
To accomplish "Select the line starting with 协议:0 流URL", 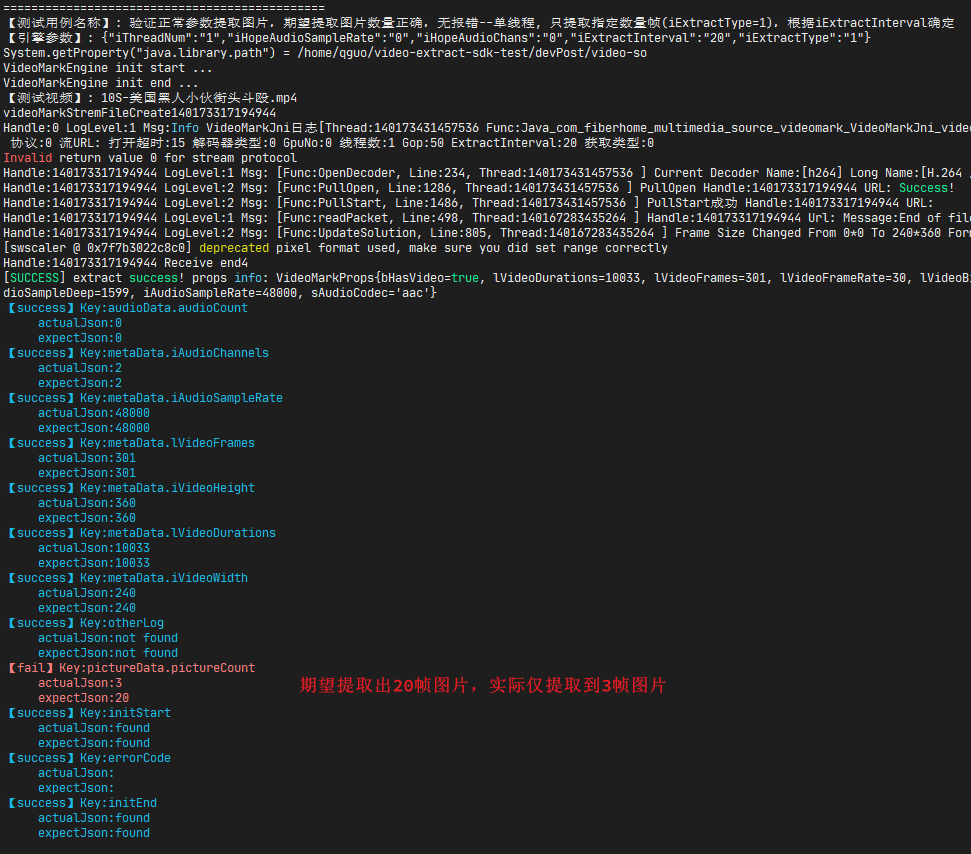I will 332,143.
